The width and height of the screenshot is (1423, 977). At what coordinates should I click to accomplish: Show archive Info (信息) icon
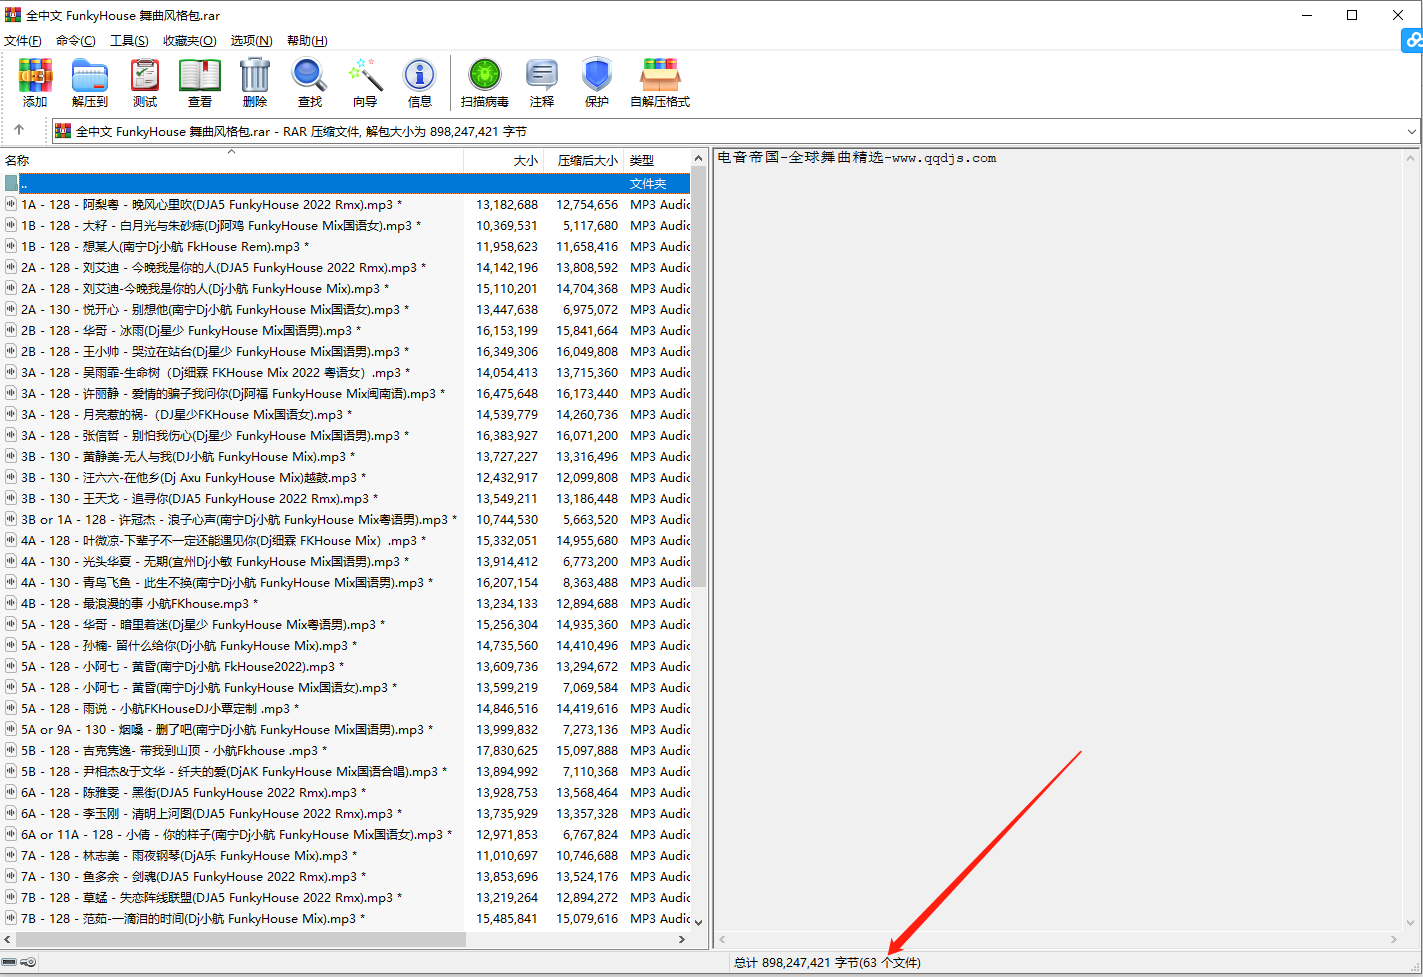419,82
